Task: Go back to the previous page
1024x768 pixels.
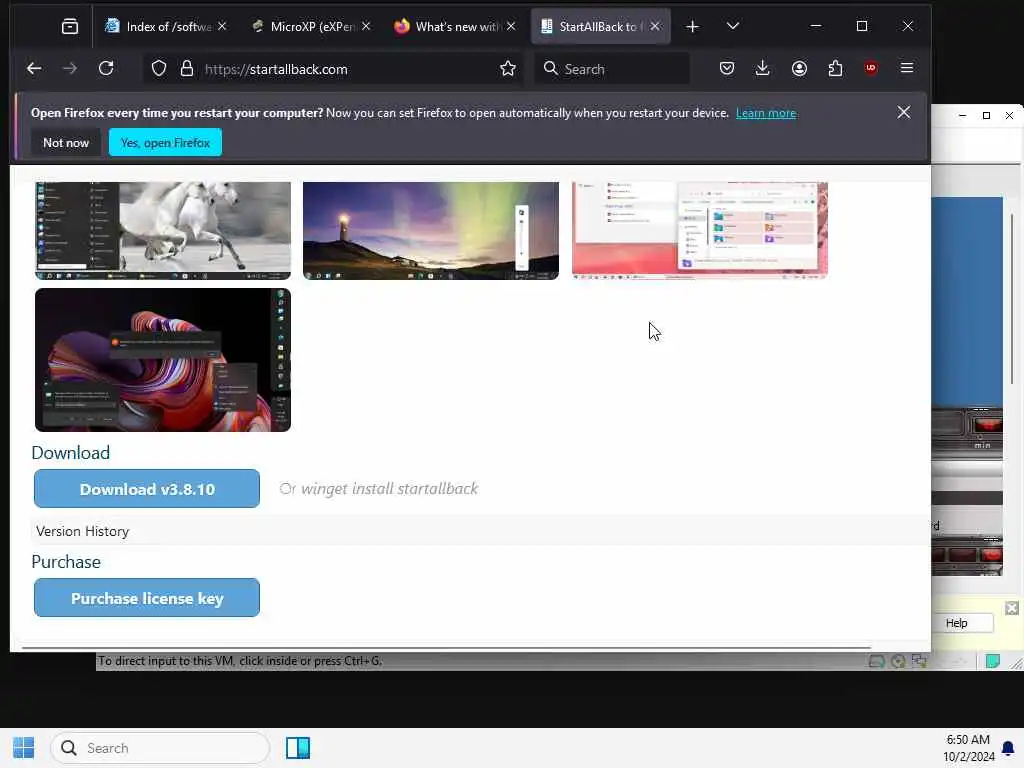Action: (34, 69)
